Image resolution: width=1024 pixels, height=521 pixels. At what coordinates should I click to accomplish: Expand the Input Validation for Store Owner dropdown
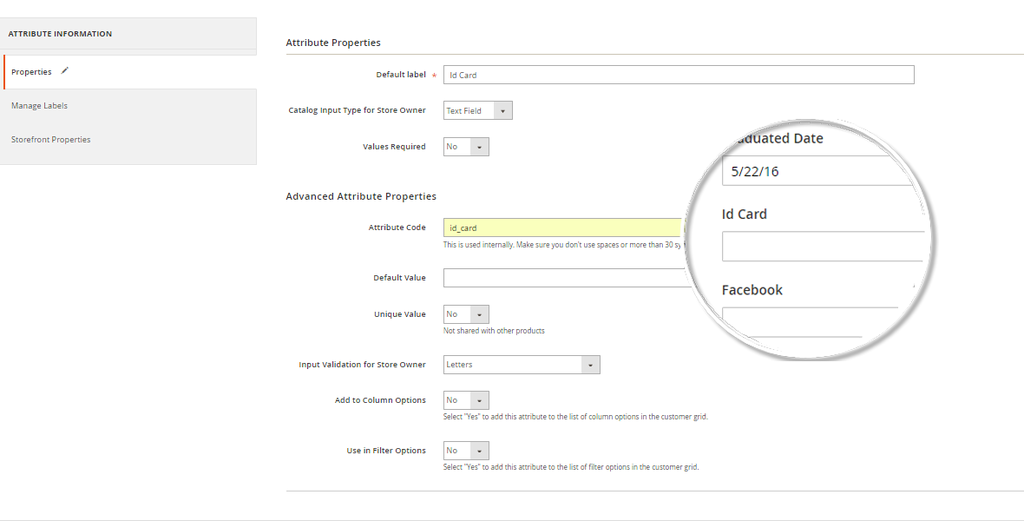coord(521,365)
